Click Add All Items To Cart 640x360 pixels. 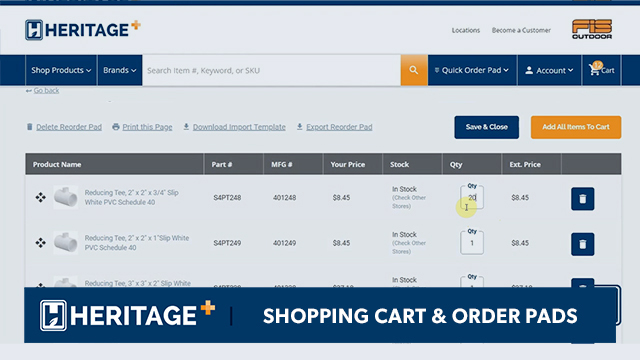click(x=576, y=127)
